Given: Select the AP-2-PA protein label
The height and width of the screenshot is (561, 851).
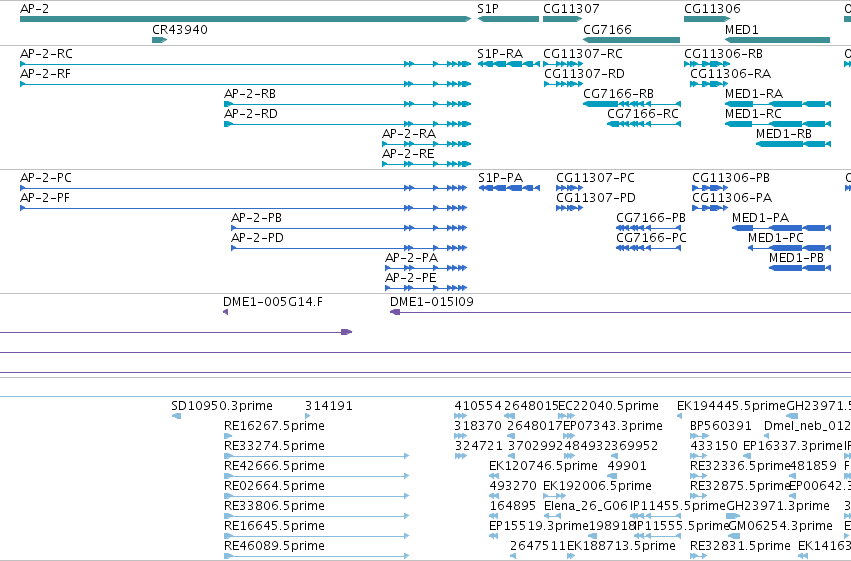Looking at the screenshot, I should pos(411,258).
